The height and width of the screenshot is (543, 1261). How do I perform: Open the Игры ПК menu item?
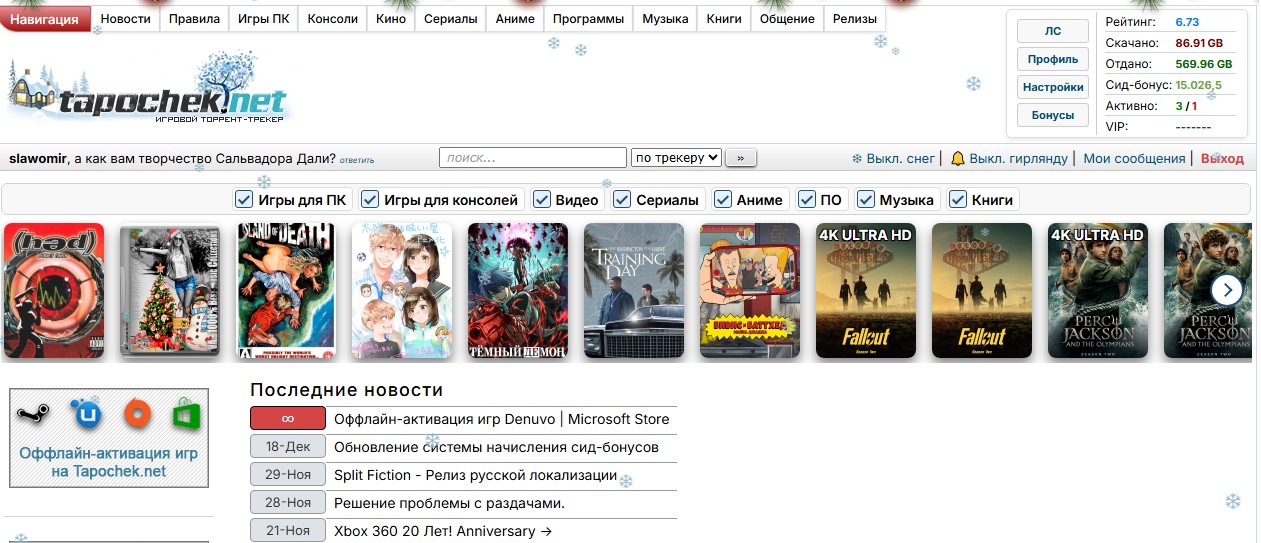tap(263, 19)
